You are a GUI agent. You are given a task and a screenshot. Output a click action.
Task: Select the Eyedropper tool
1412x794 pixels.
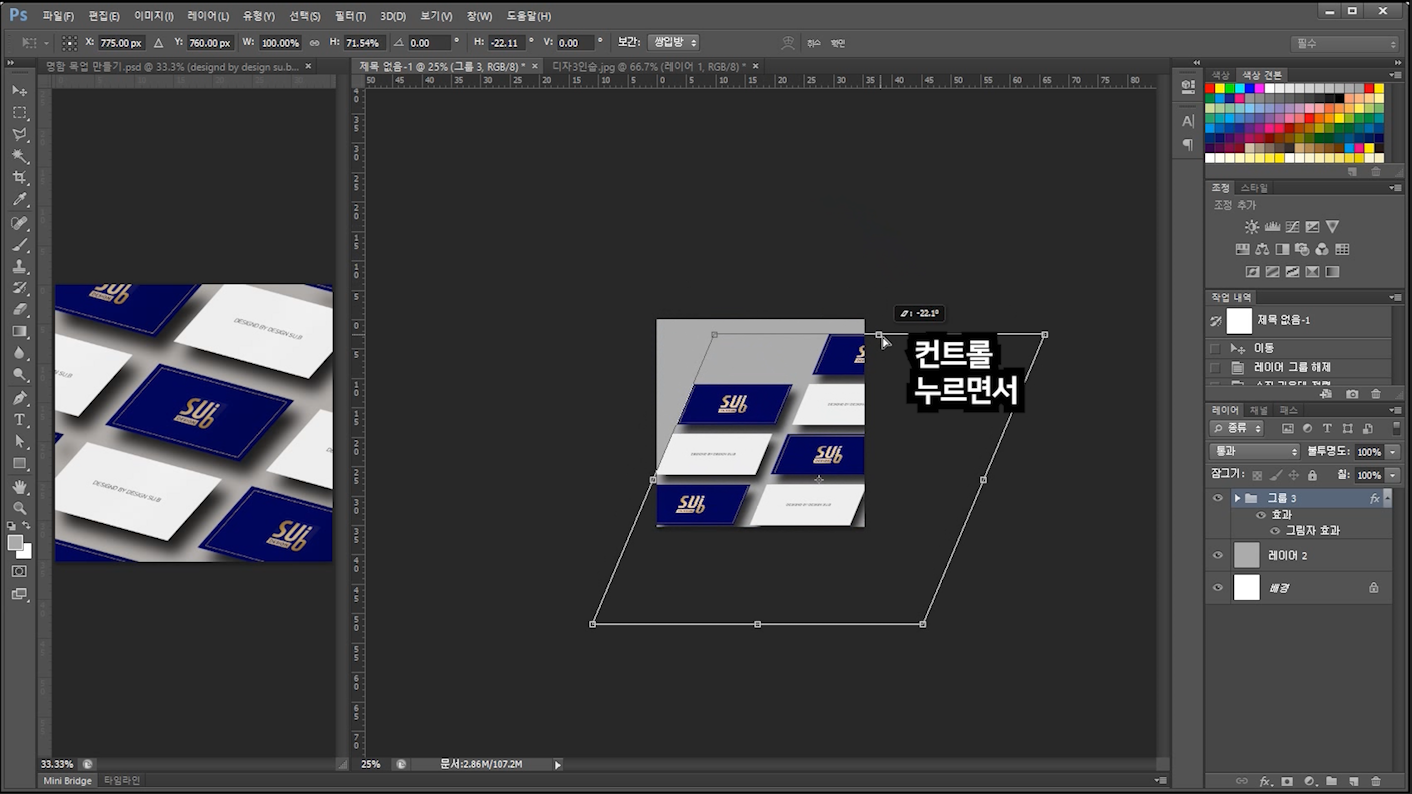20,201
